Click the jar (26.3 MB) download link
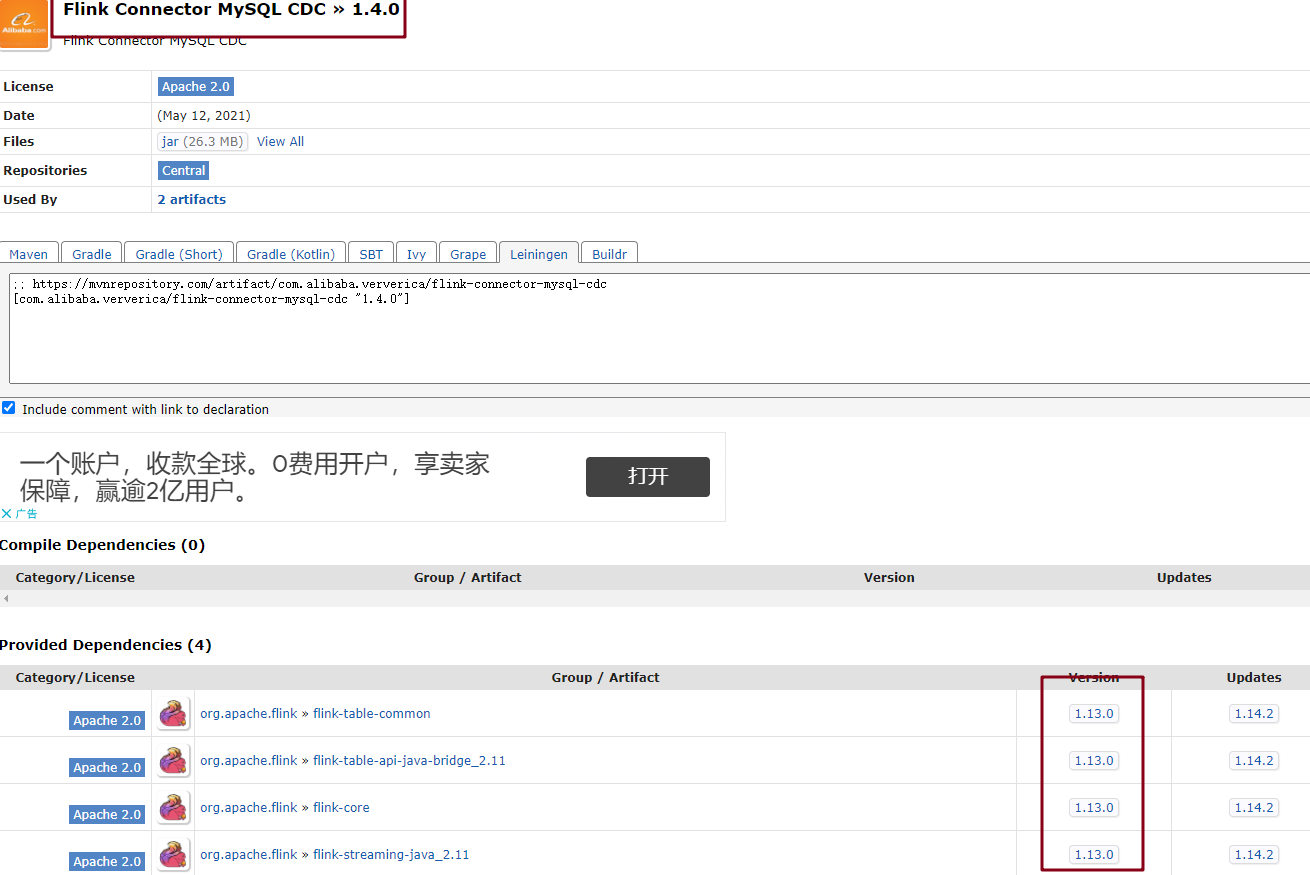The width and height of the screenshot is (1310, 875). [x=202, y=141]
